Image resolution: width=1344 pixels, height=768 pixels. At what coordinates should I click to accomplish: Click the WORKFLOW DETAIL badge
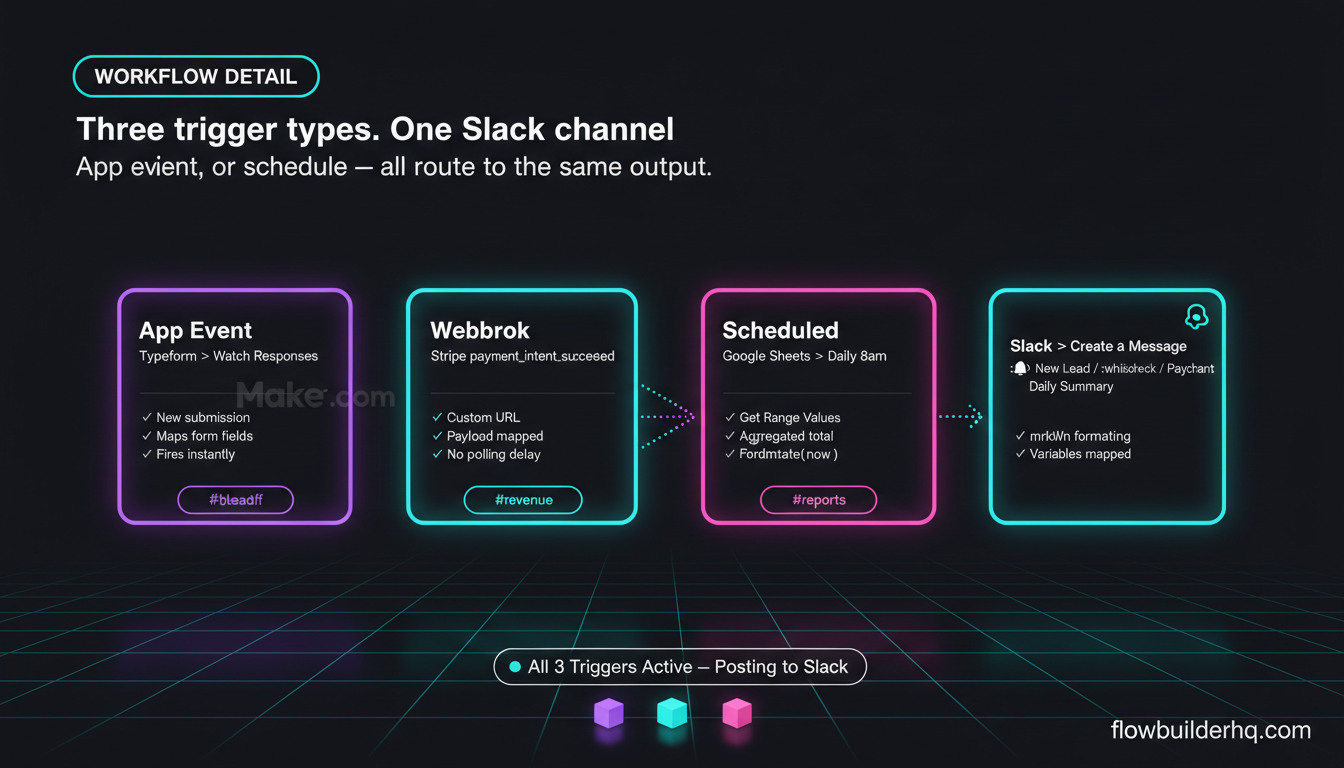(196, 77)
